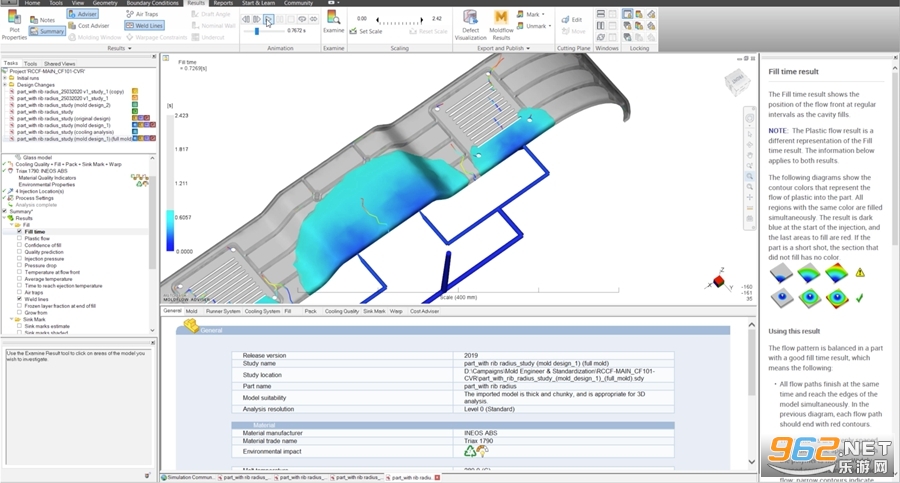Open the Cooling Quality summary tab
This screenshot has height=483, width=900.
pyautogui.click(x=342, y=311)
